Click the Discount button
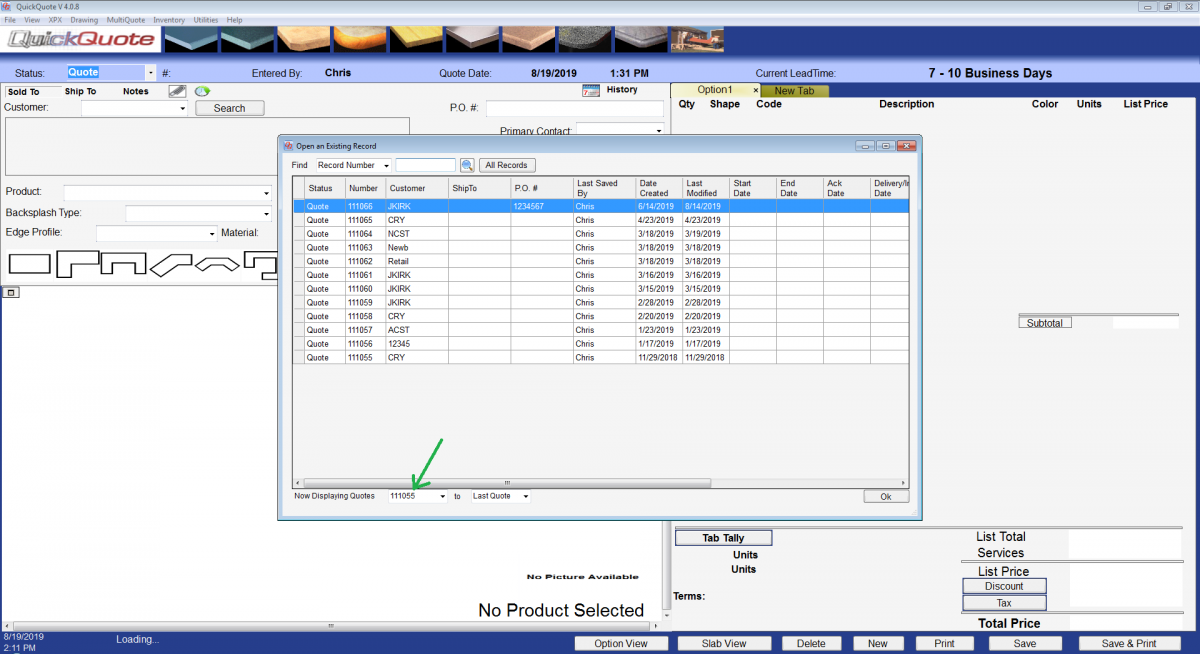This screenshot has height=654, width=1200. pyautogui.click(x=1004, y=586)
